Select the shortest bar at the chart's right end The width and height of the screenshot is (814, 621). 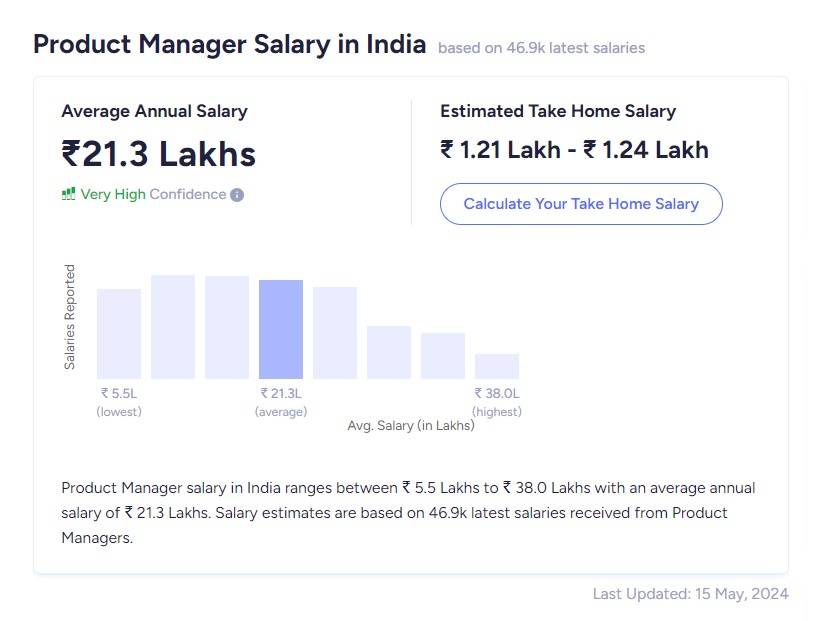497,368
